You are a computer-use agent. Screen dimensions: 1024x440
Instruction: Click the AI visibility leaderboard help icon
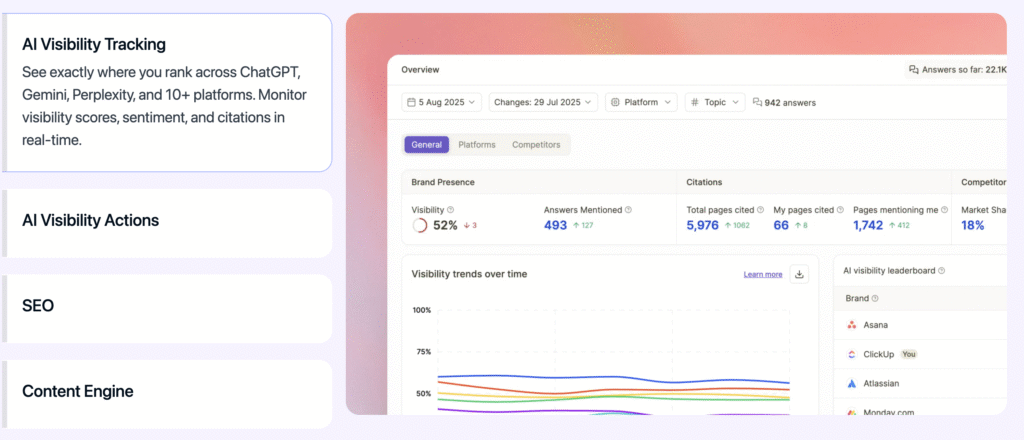(942, 270)
